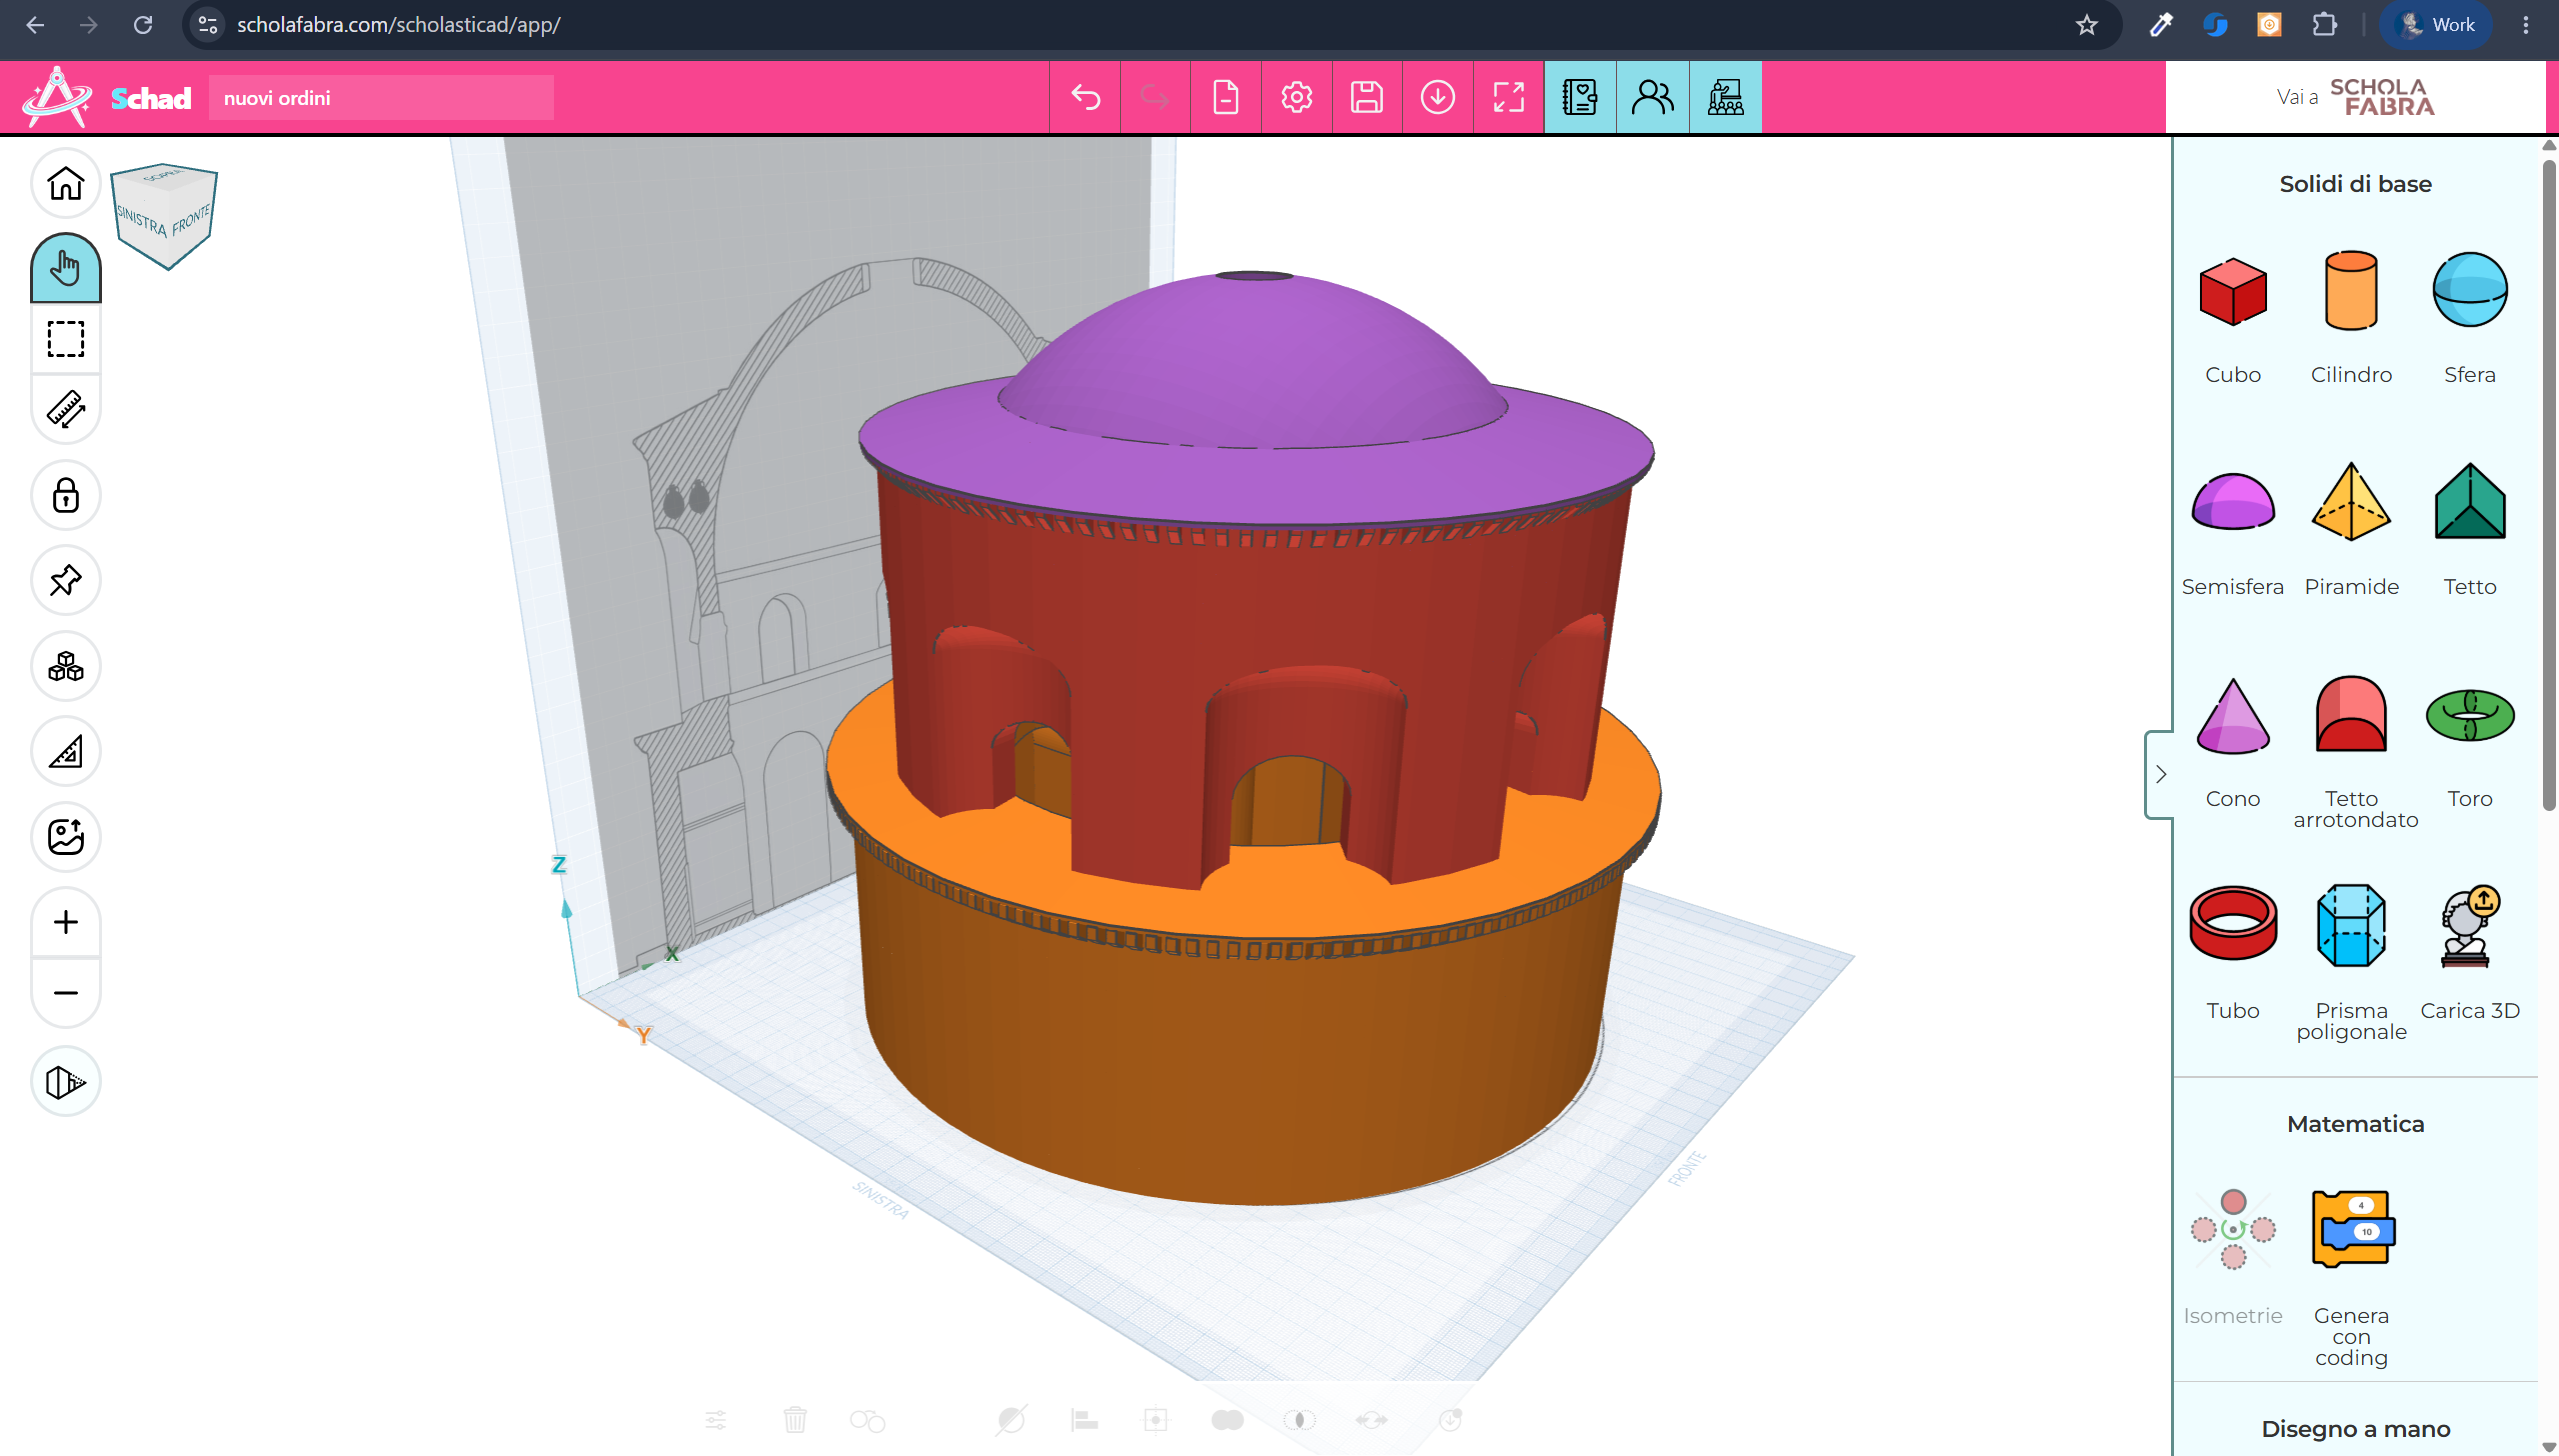
Task: Click the bottom sliders properties icon
Action: (716, 1420)
